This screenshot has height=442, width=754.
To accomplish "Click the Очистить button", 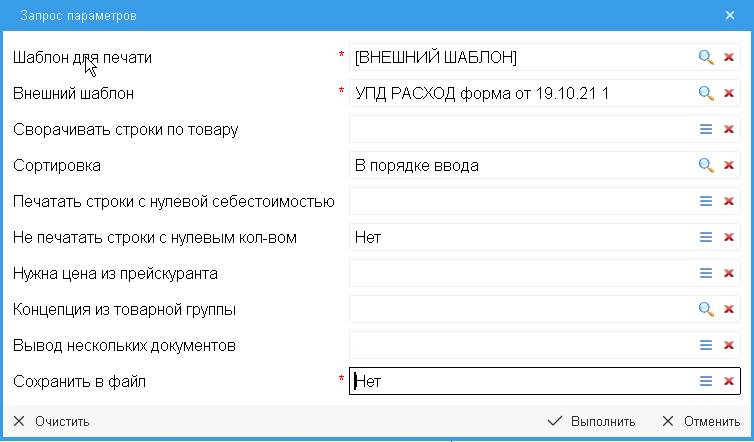I will [52, 422].
